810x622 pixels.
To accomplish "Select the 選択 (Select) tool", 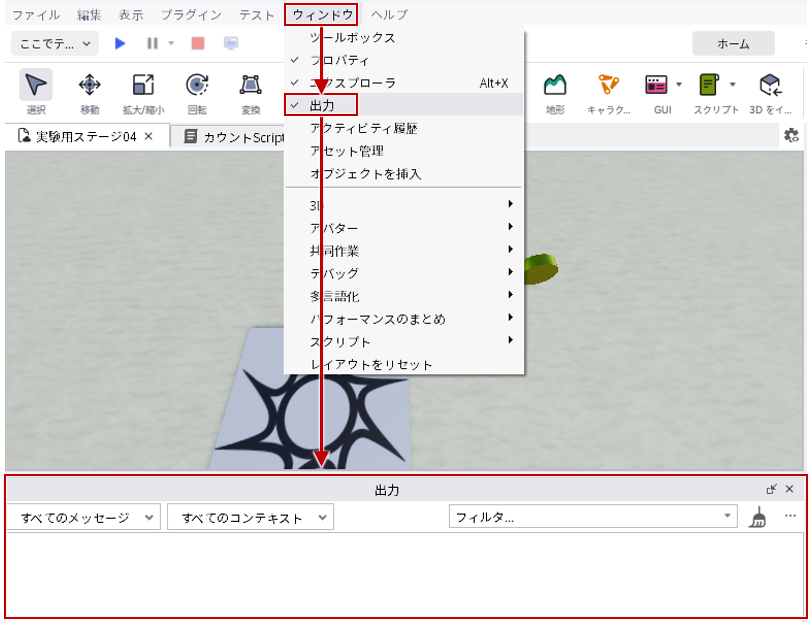I will pyautogui.click(x=36, y=91).
